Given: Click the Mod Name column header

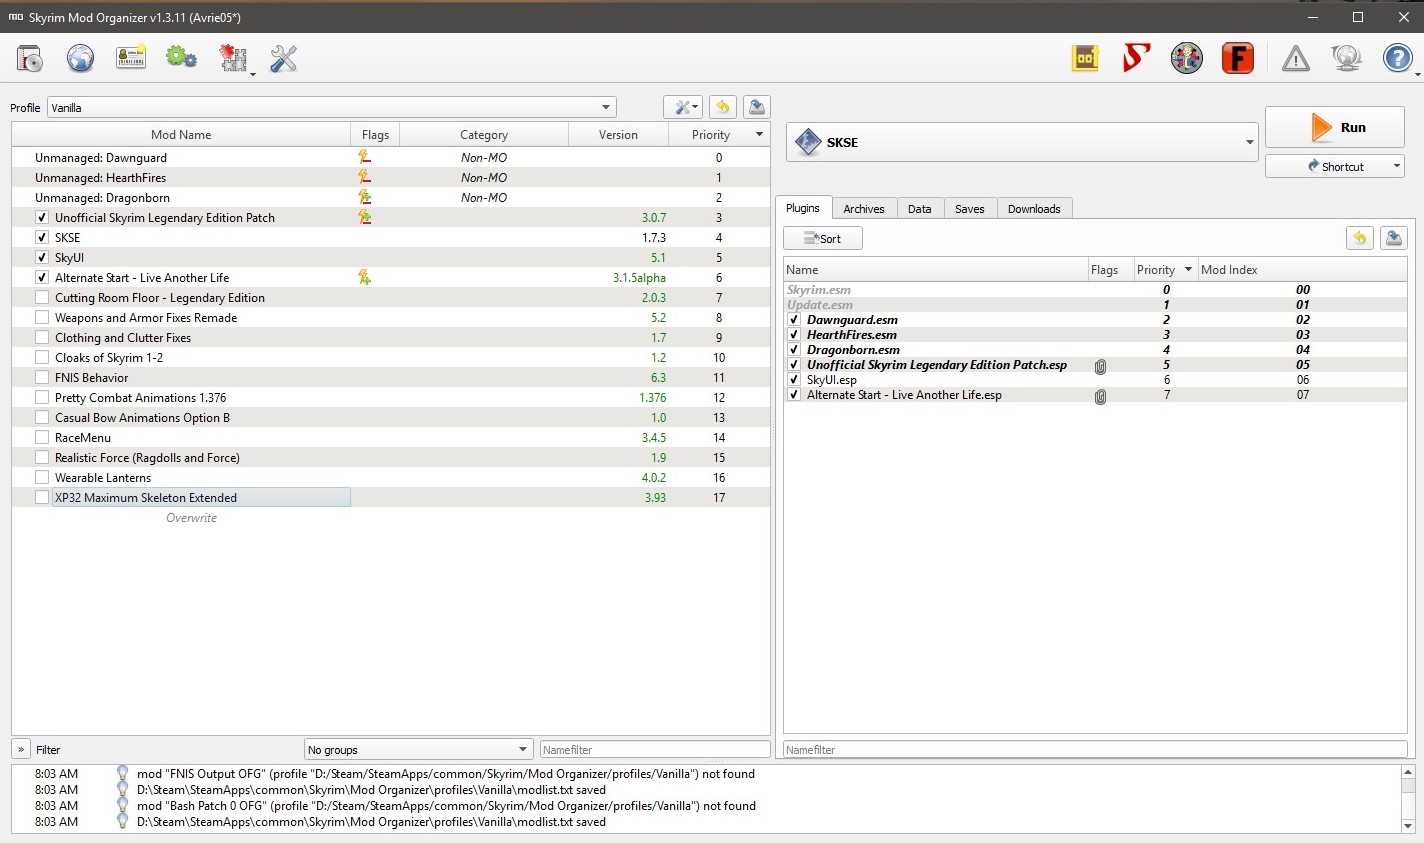Looking at the screenshot, I should 181,134.
